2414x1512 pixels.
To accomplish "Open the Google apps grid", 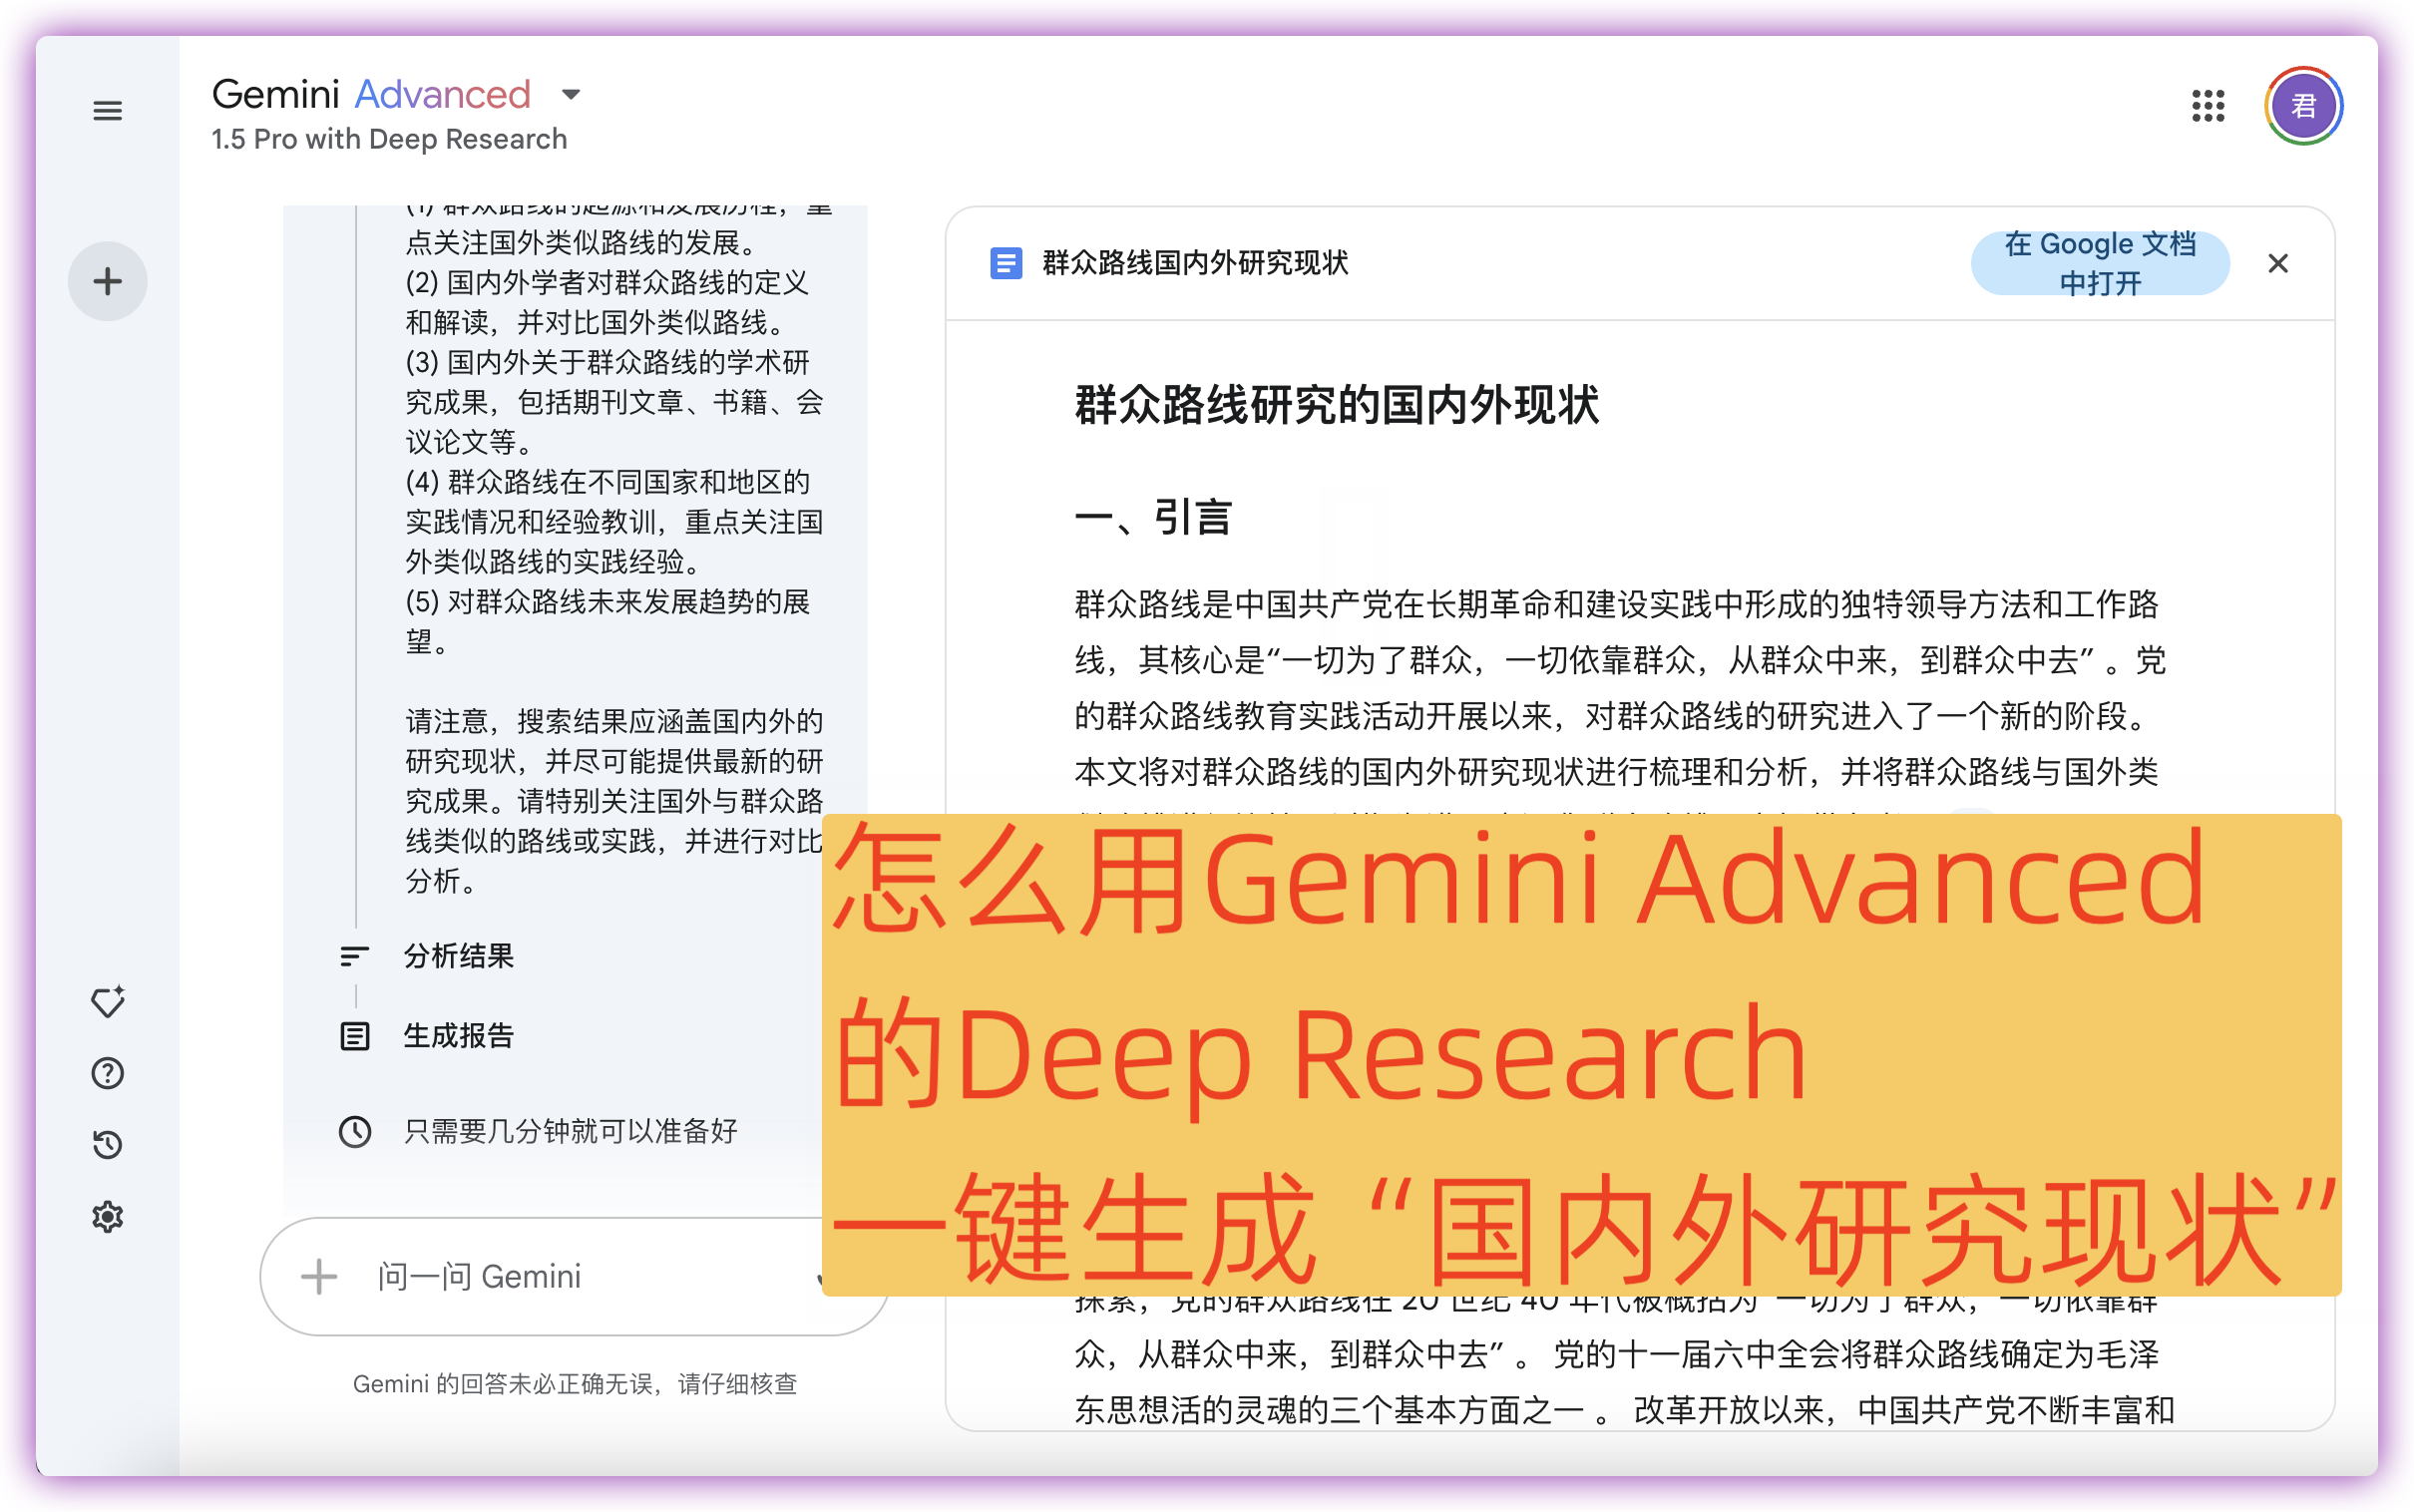I will (2207, 105).
